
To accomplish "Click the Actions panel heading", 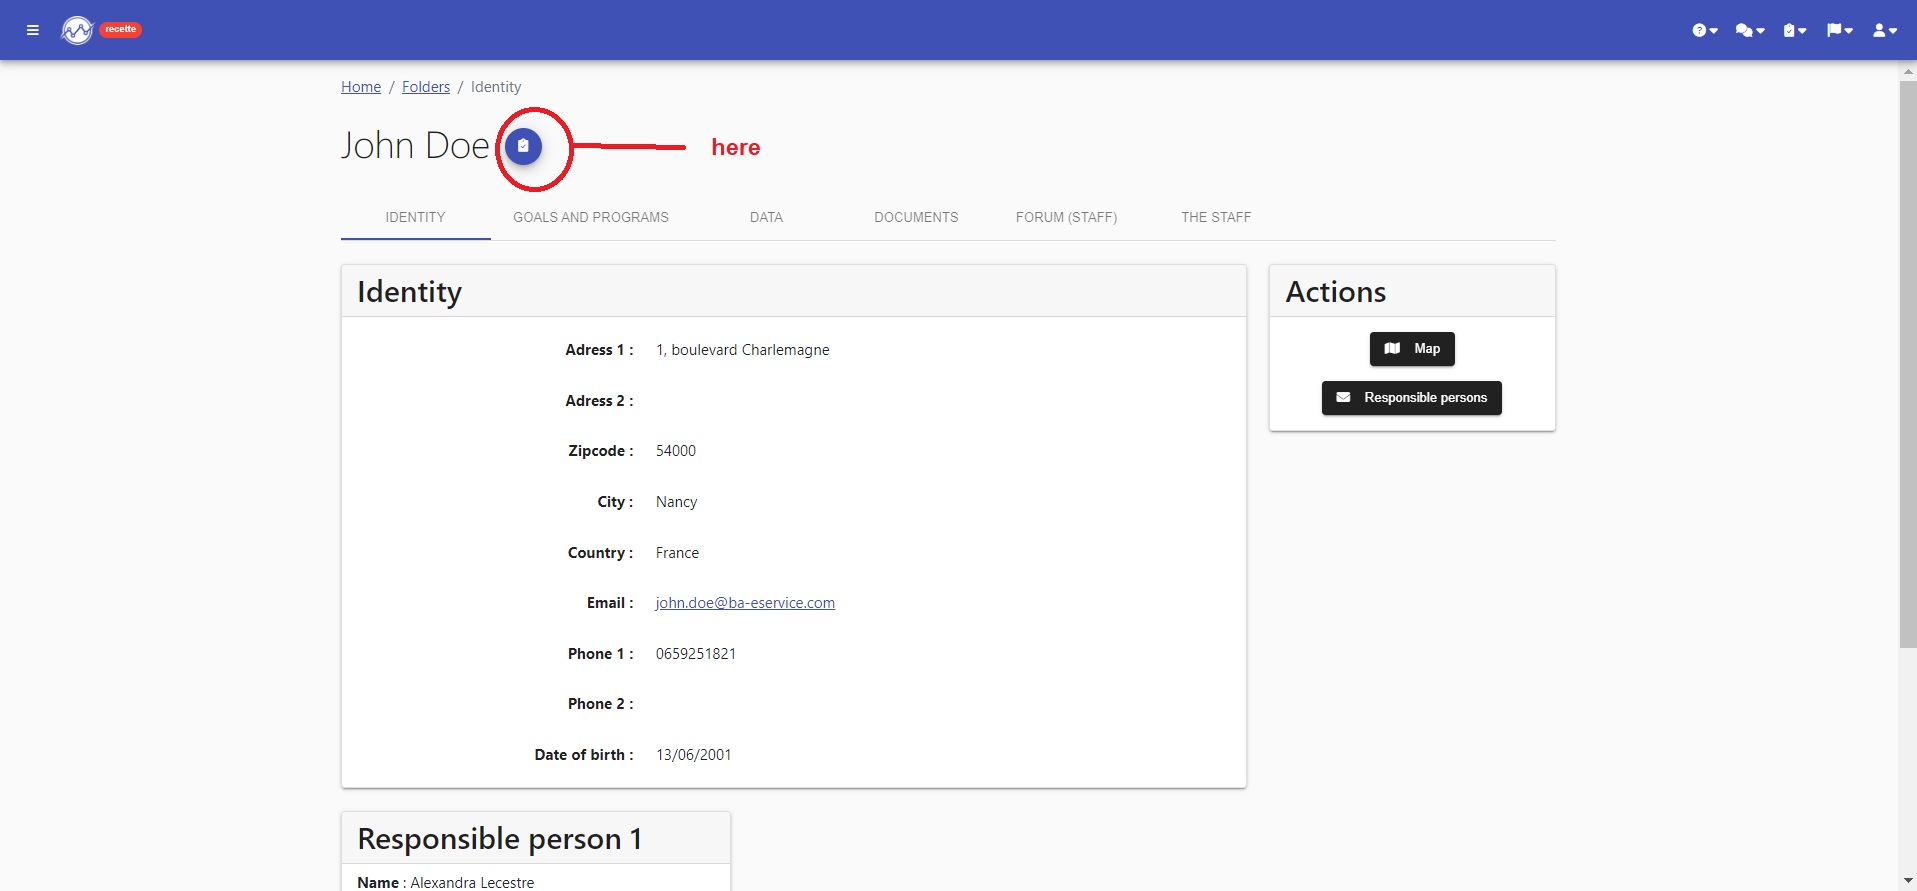I will 1336,292.
